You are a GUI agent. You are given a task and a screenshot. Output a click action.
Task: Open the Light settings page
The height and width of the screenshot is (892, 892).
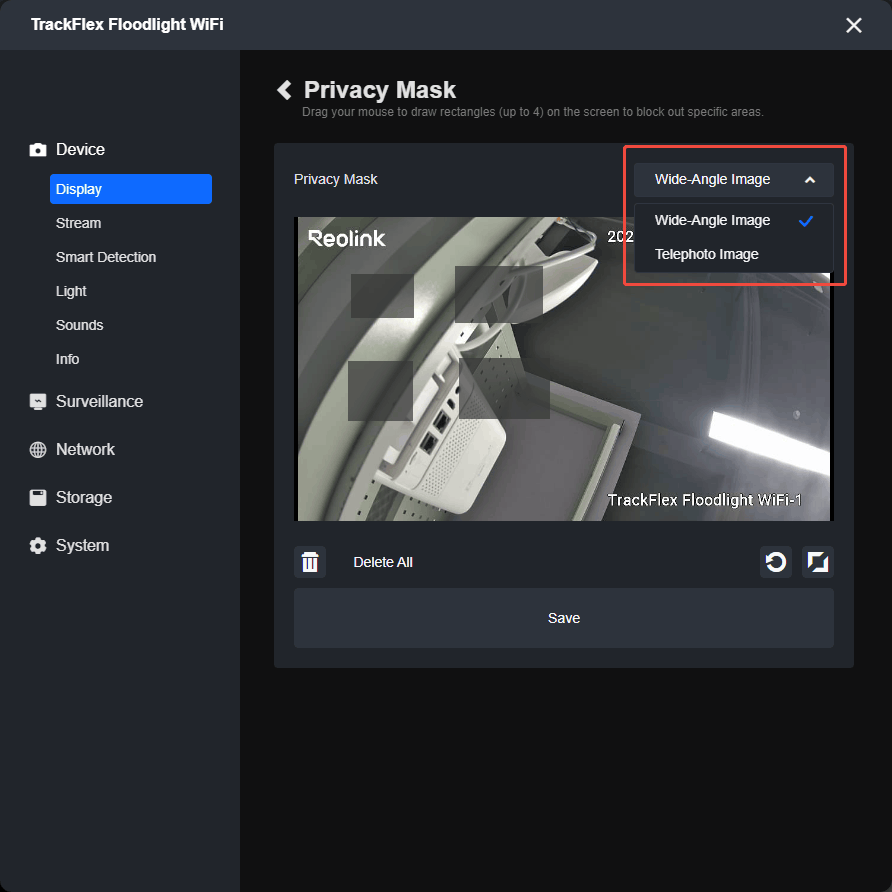pyautogui.click(x=71, y=291)
